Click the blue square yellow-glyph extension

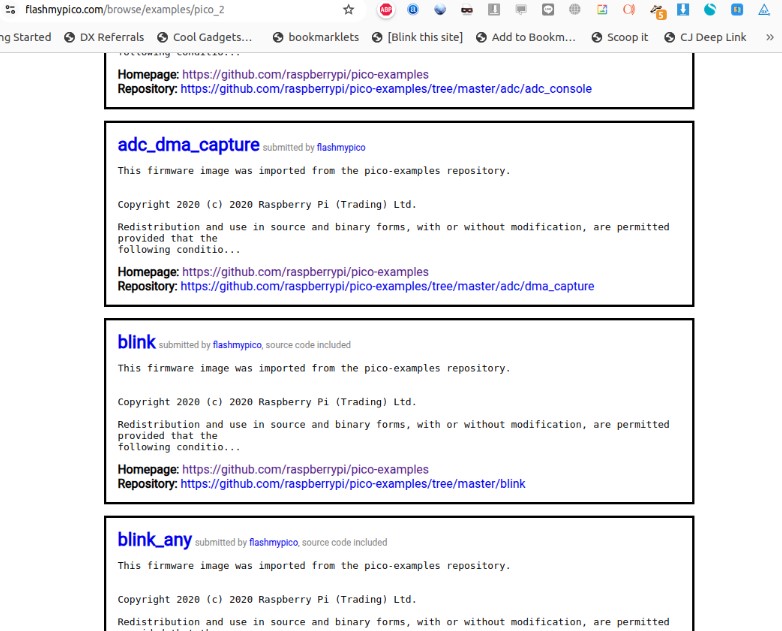tap(737, 9)
